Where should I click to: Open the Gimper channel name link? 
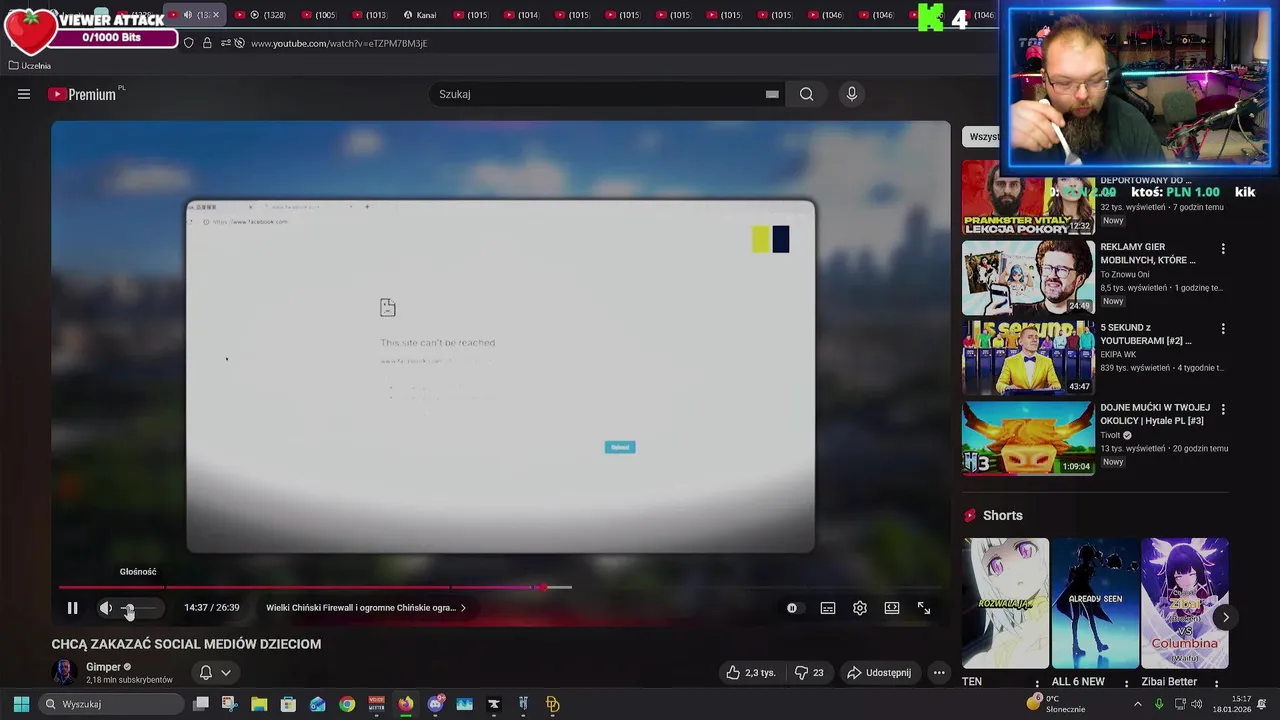click(x=103, y=667)
